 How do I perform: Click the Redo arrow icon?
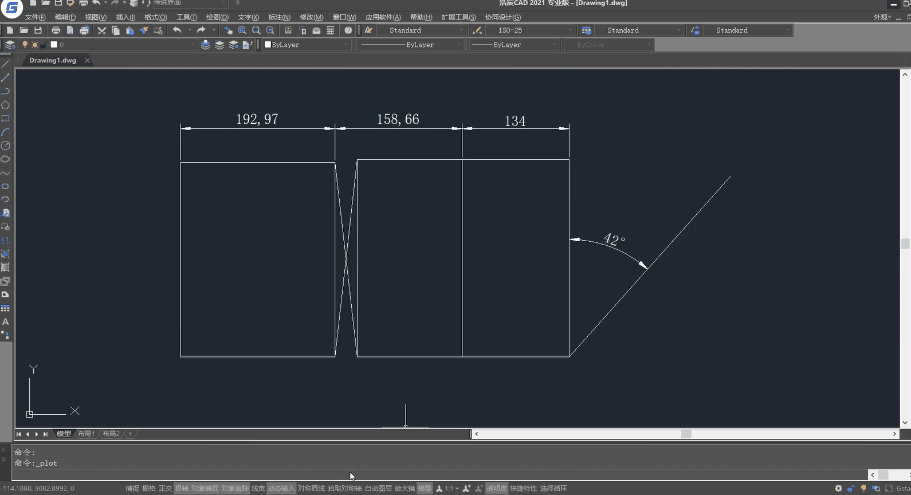click(x=201, y=30)
